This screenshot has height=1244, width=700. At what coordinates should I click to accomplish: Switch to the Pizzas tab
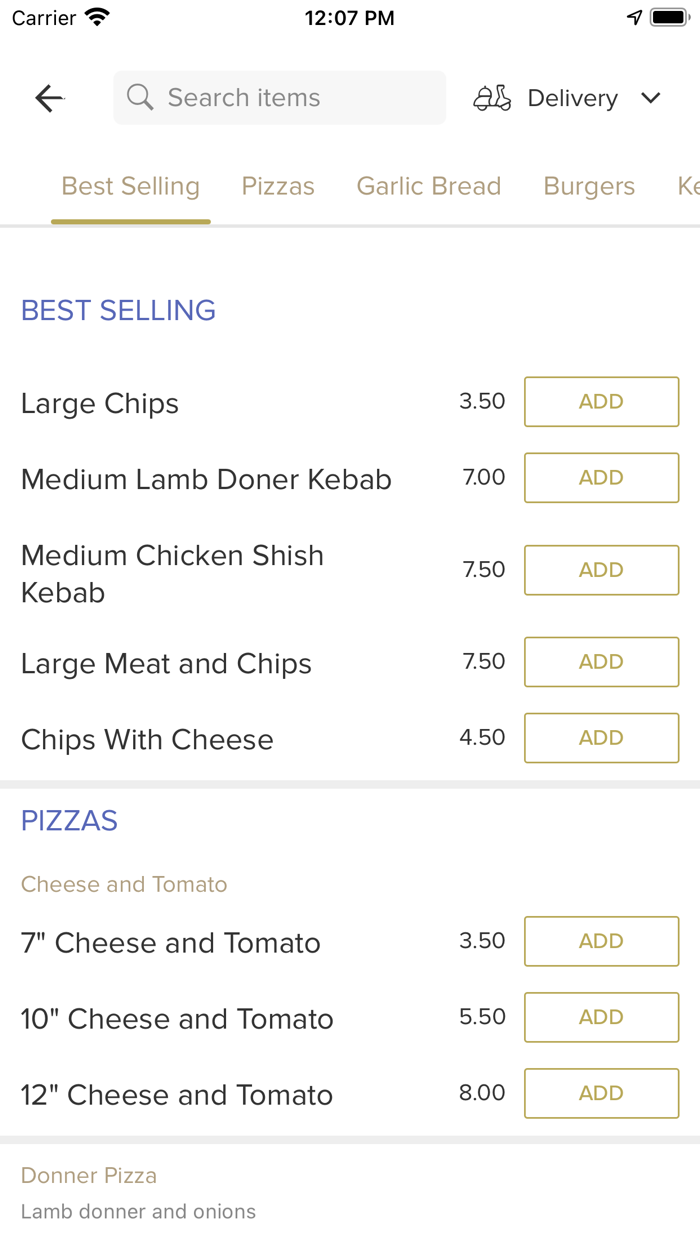click(277, 186)
